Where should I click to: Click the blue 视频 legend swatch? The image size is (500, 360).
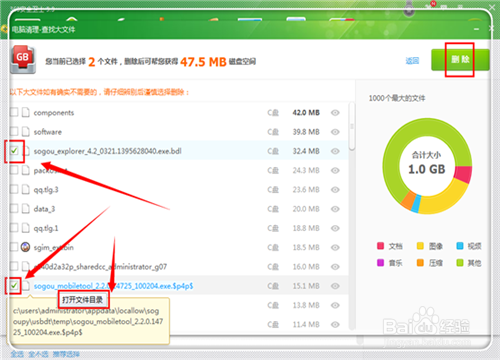coord(460,246)
